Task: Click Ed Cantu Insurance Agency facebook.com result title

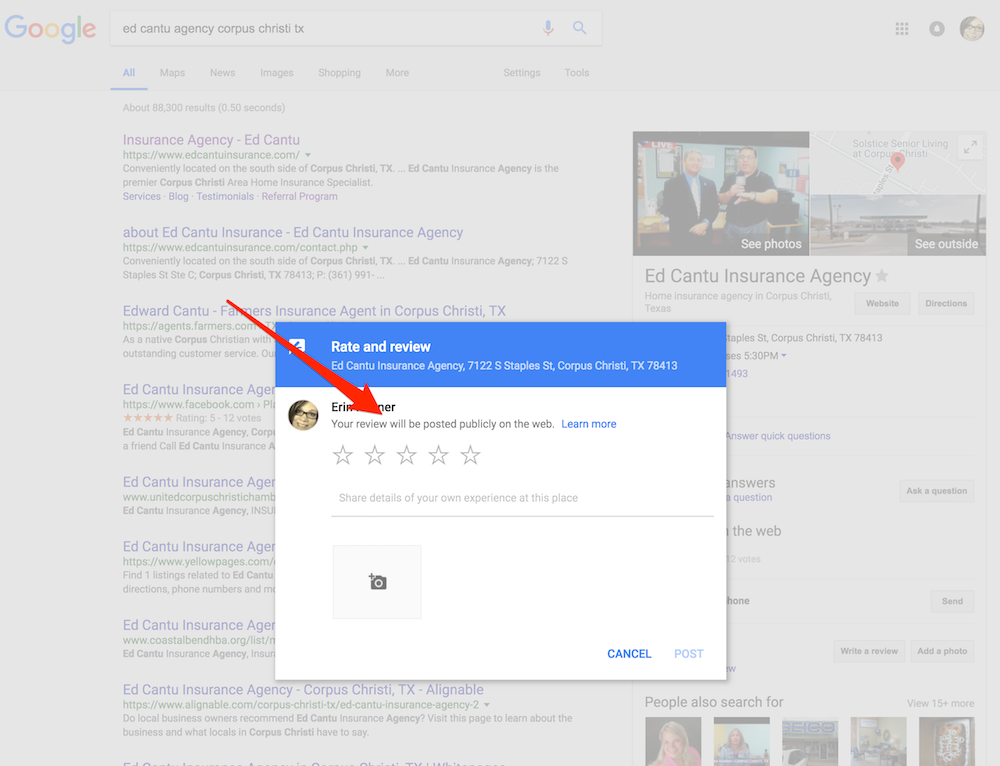Action: point(198,389)
